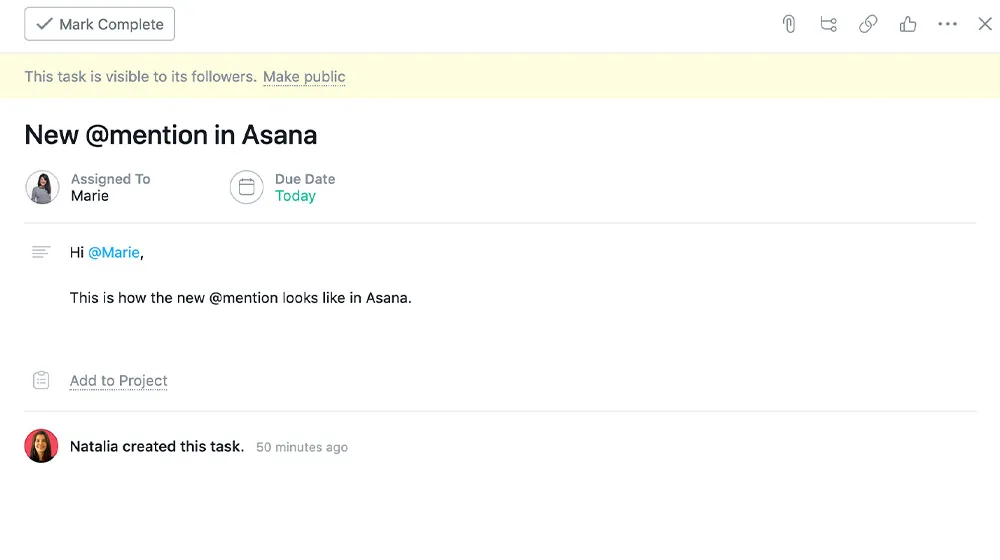Add a subtask using subtask icon
Viewport: 1000px width, 560px height.
[828, 24]
